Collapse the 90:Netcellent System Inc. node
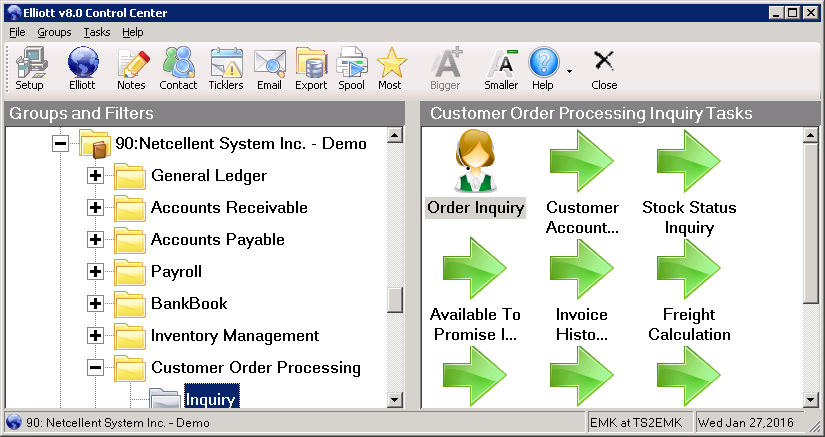Screen dimensions: 825x437 coord(61,144)
